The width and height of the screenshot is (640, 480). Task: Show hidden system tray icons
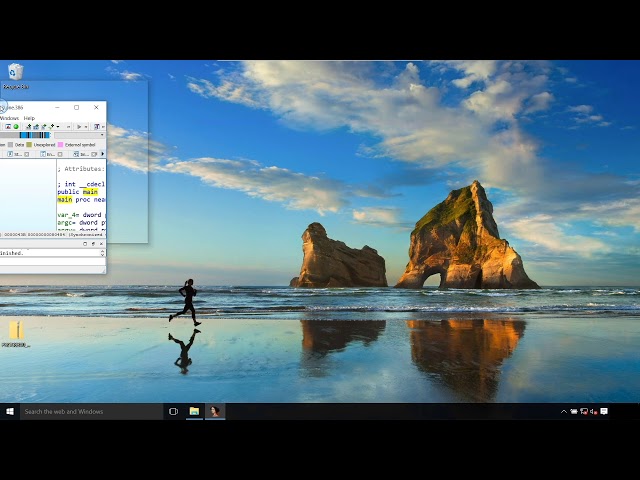tap(564, 411)
